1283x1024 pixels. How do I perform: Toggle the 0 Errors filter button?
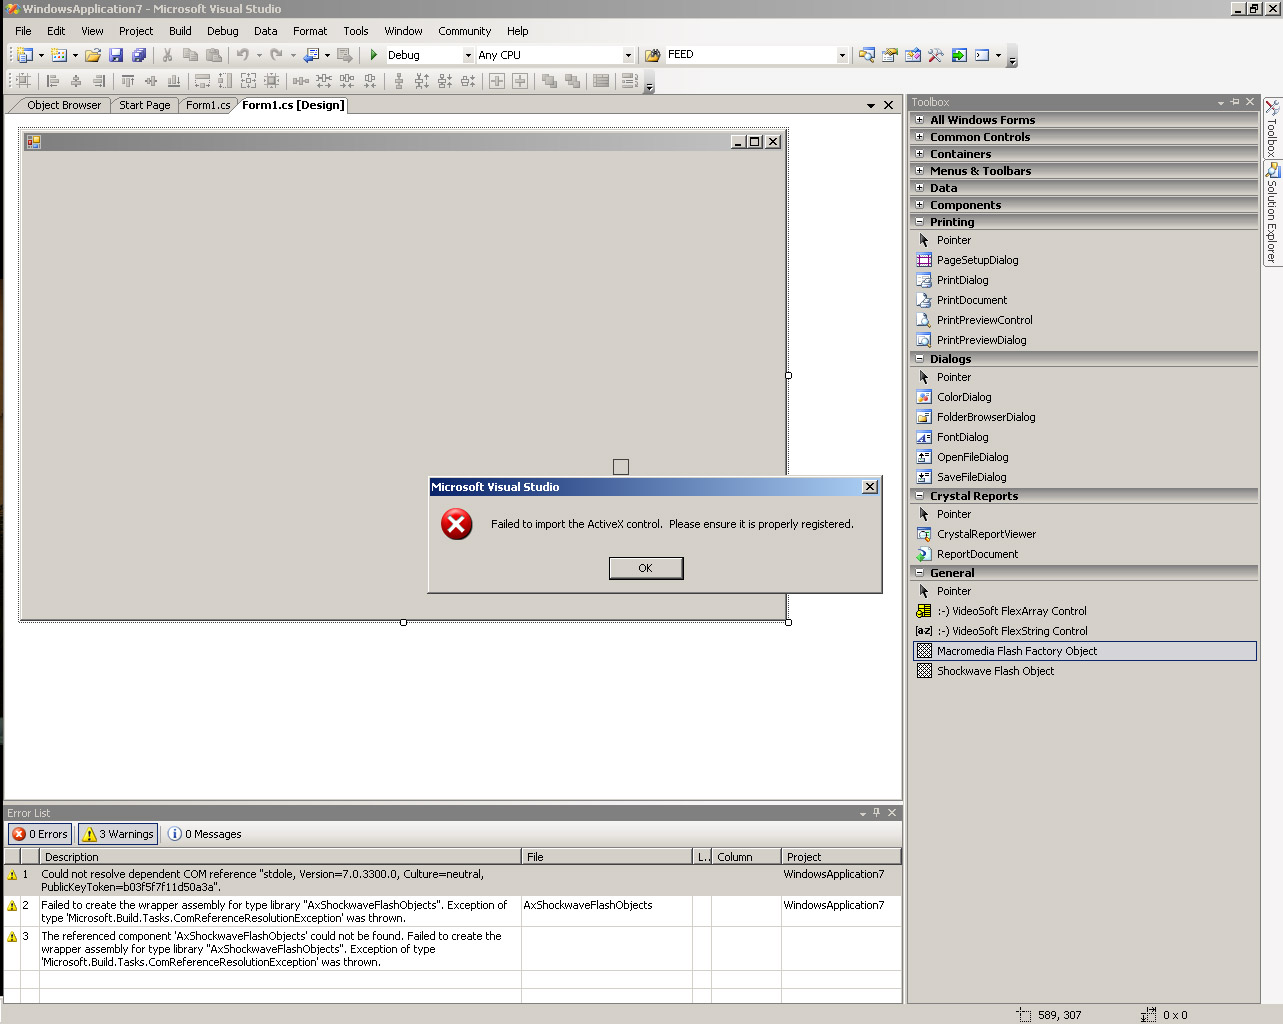click(40, 834)
